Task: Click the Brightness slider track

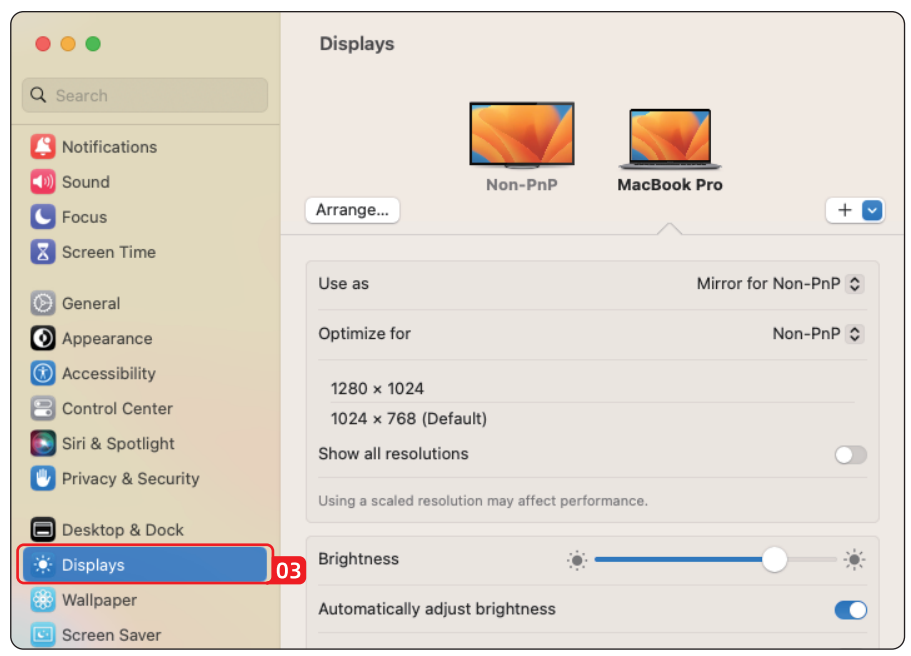Action: 680,560
